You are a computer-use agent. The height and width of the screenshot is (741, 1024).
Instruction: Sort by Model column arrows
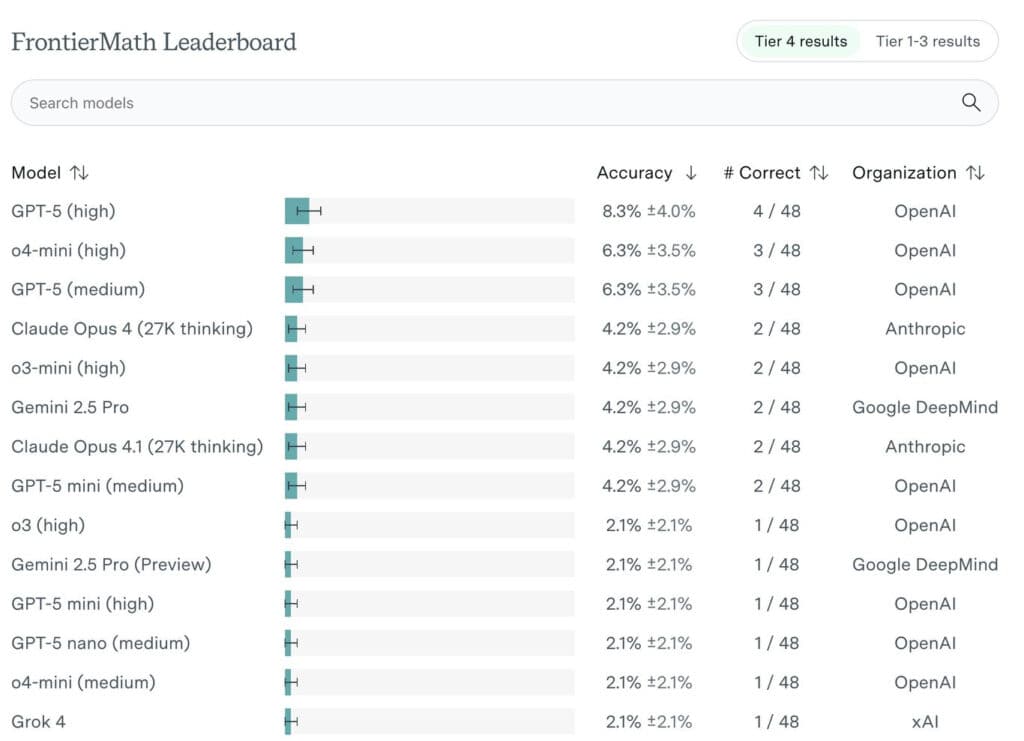click(x=80, y=172)
